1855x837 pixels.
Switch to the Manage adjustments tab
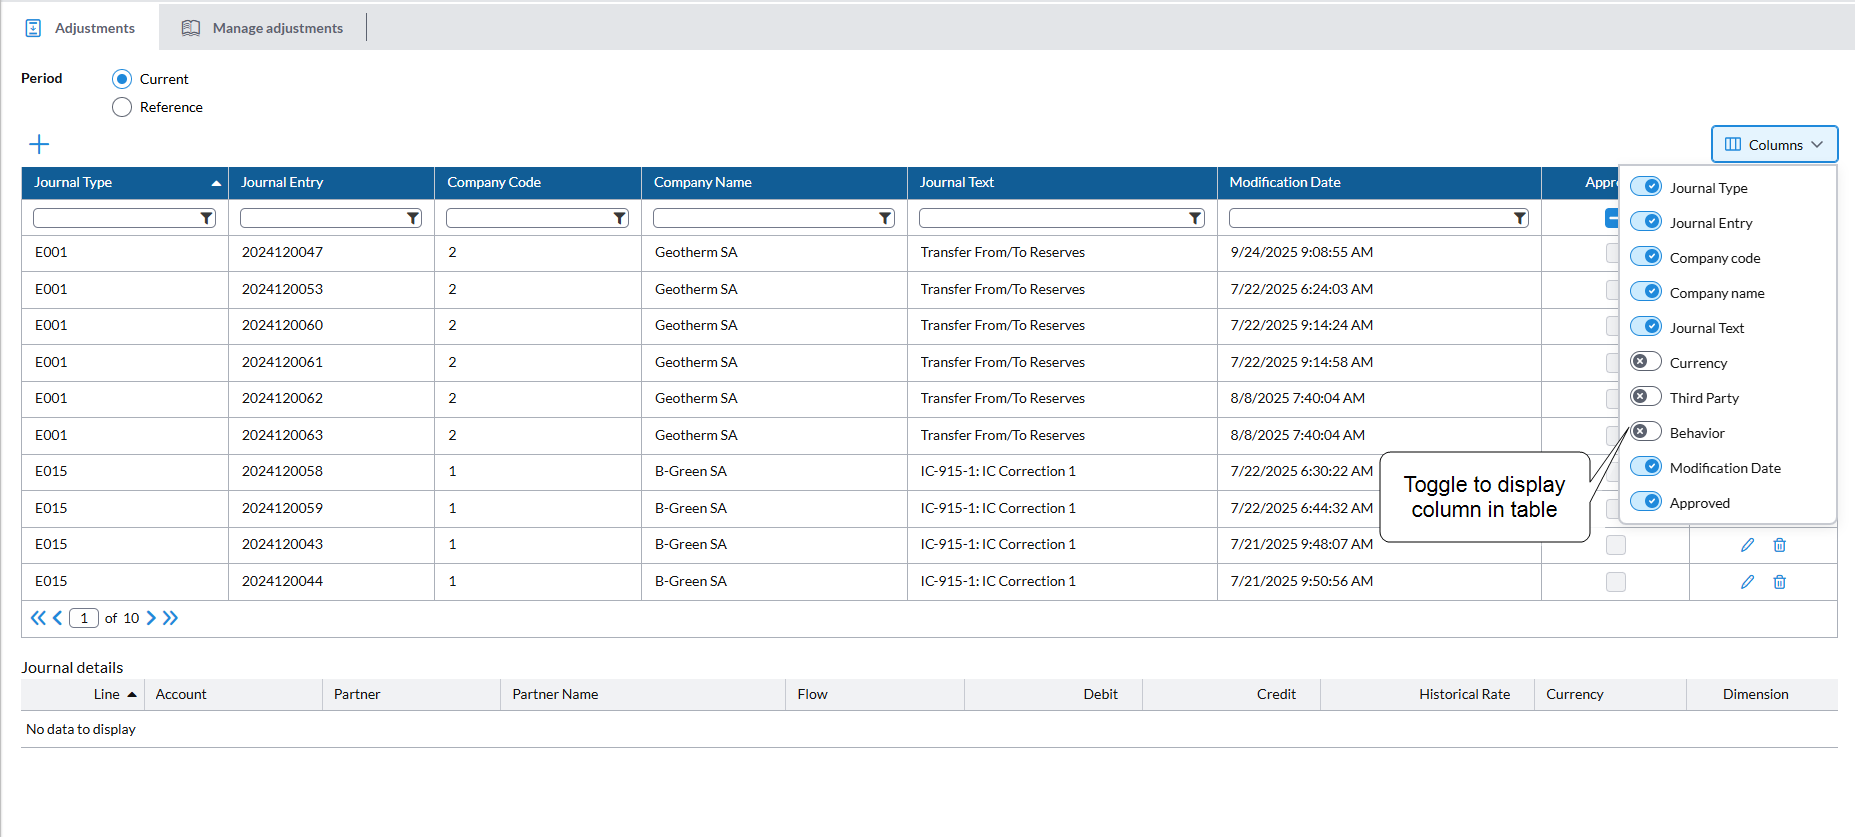pyautogui.click(x=262, y=28)
